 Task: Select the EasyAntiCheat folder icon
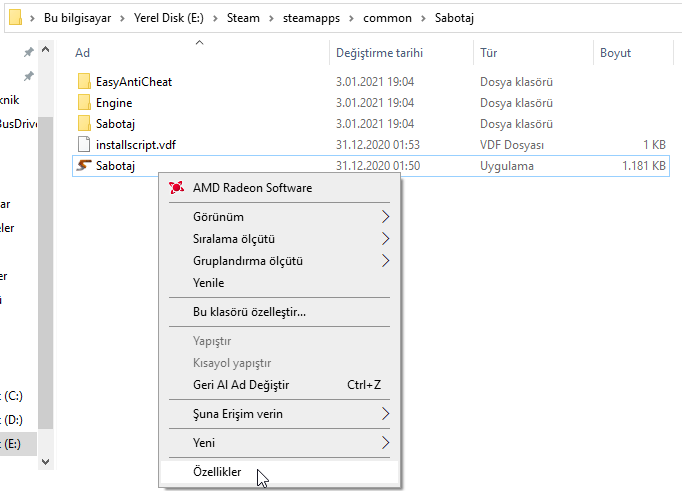click(x=84, y=81)
